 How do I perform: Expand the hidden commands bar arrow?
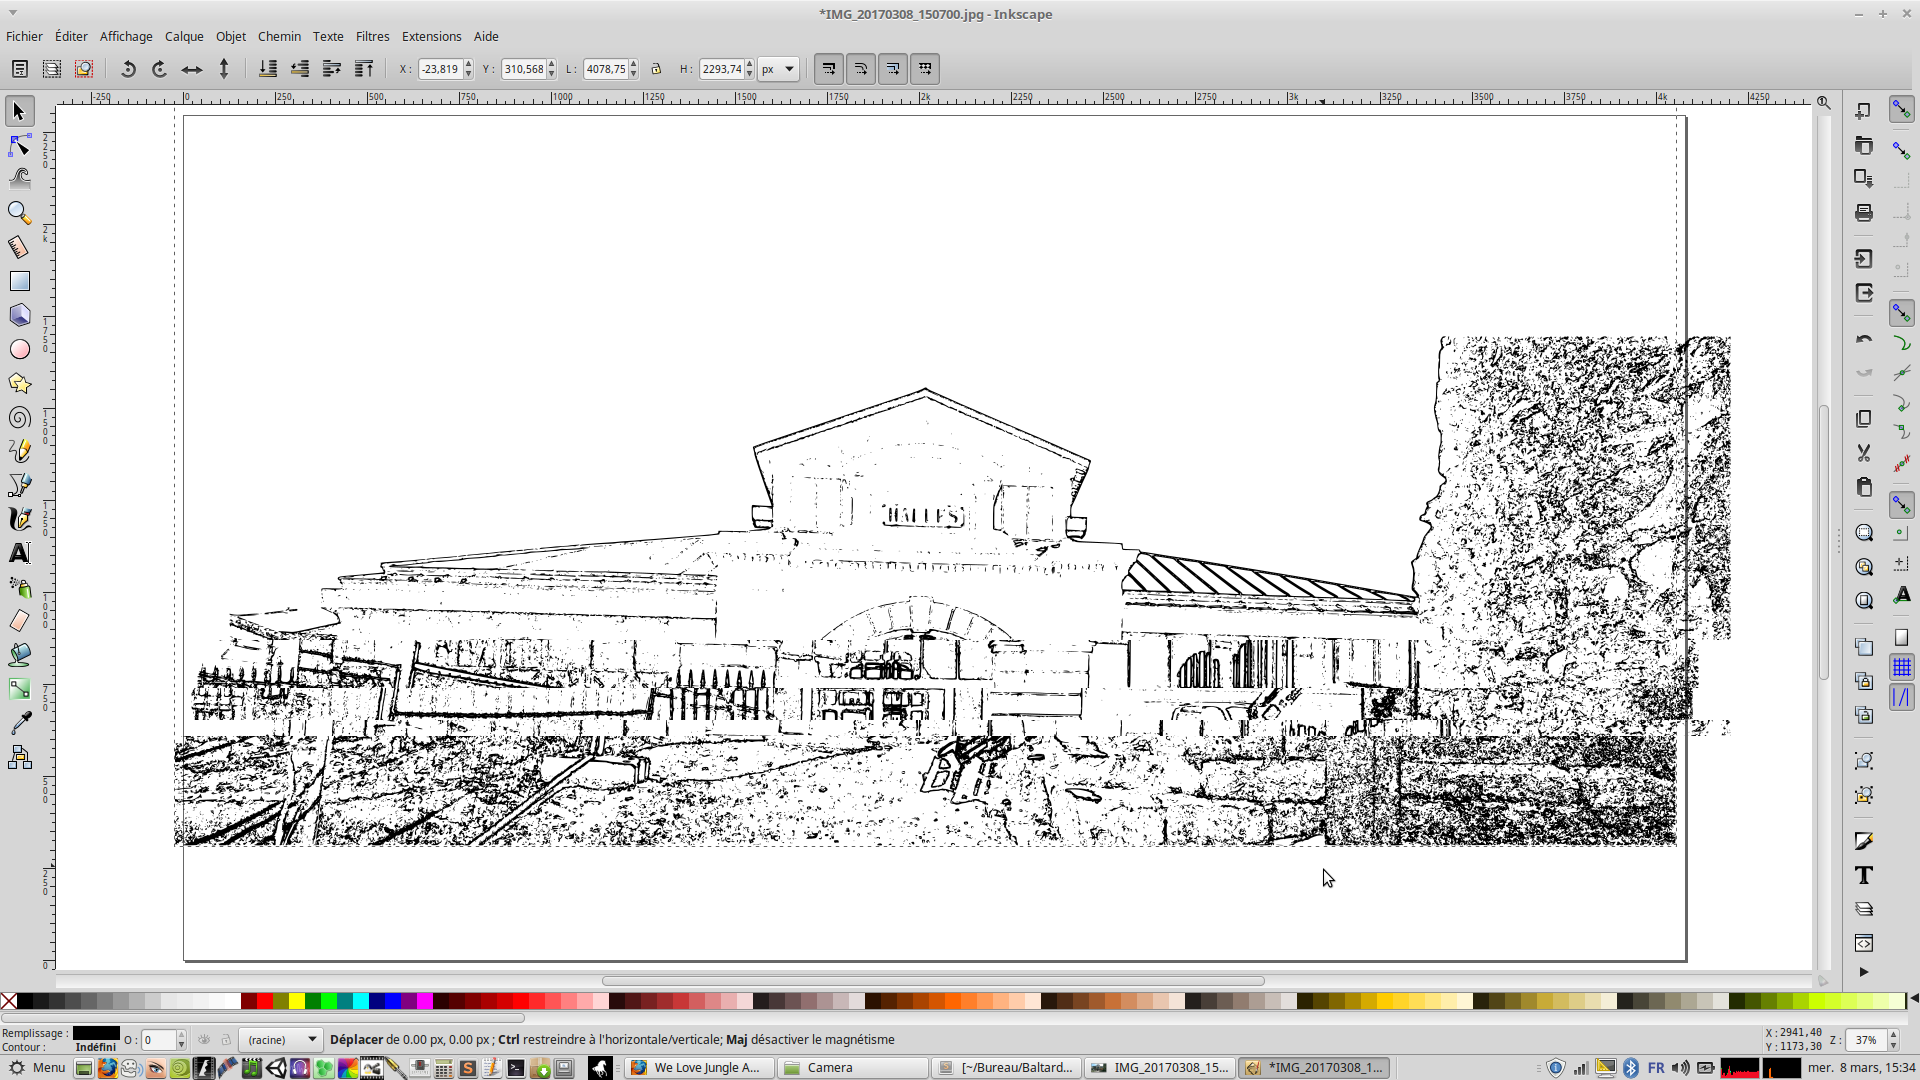tap(1863, 972)
